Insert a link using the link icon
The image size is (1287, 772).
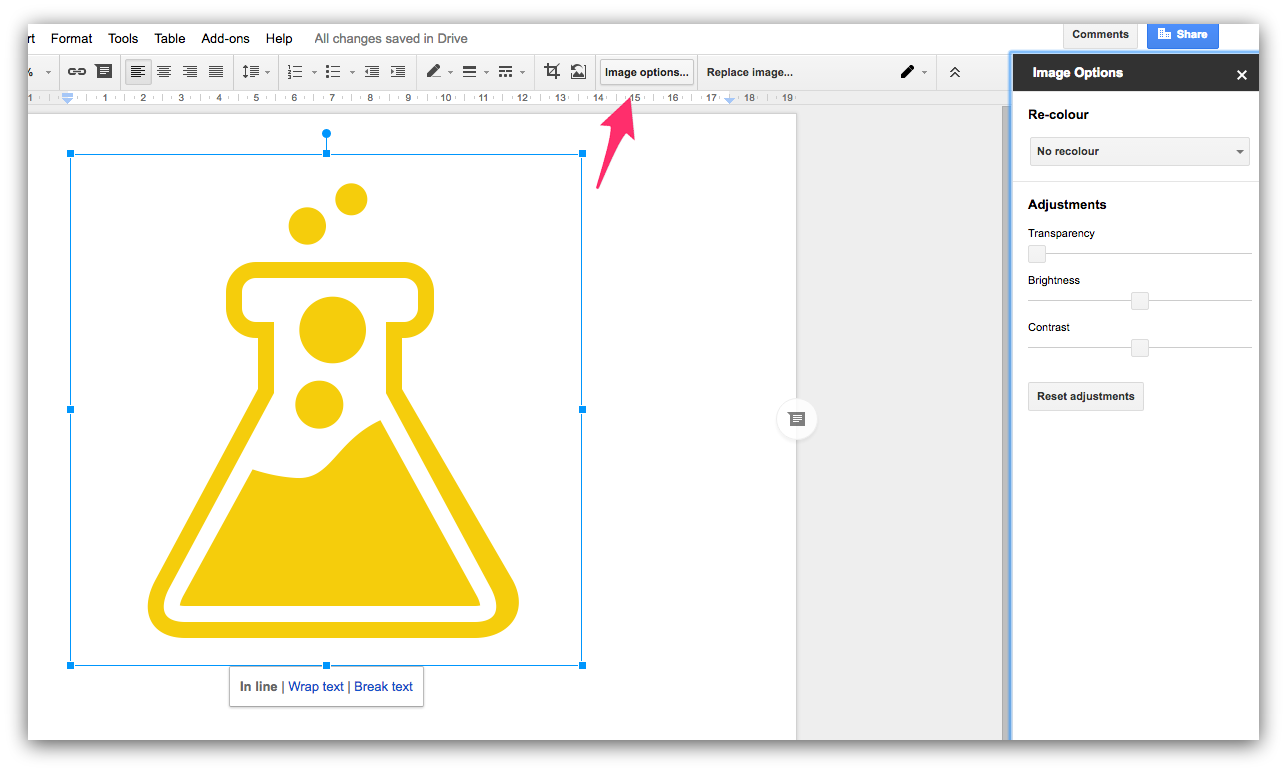[77, 71]
